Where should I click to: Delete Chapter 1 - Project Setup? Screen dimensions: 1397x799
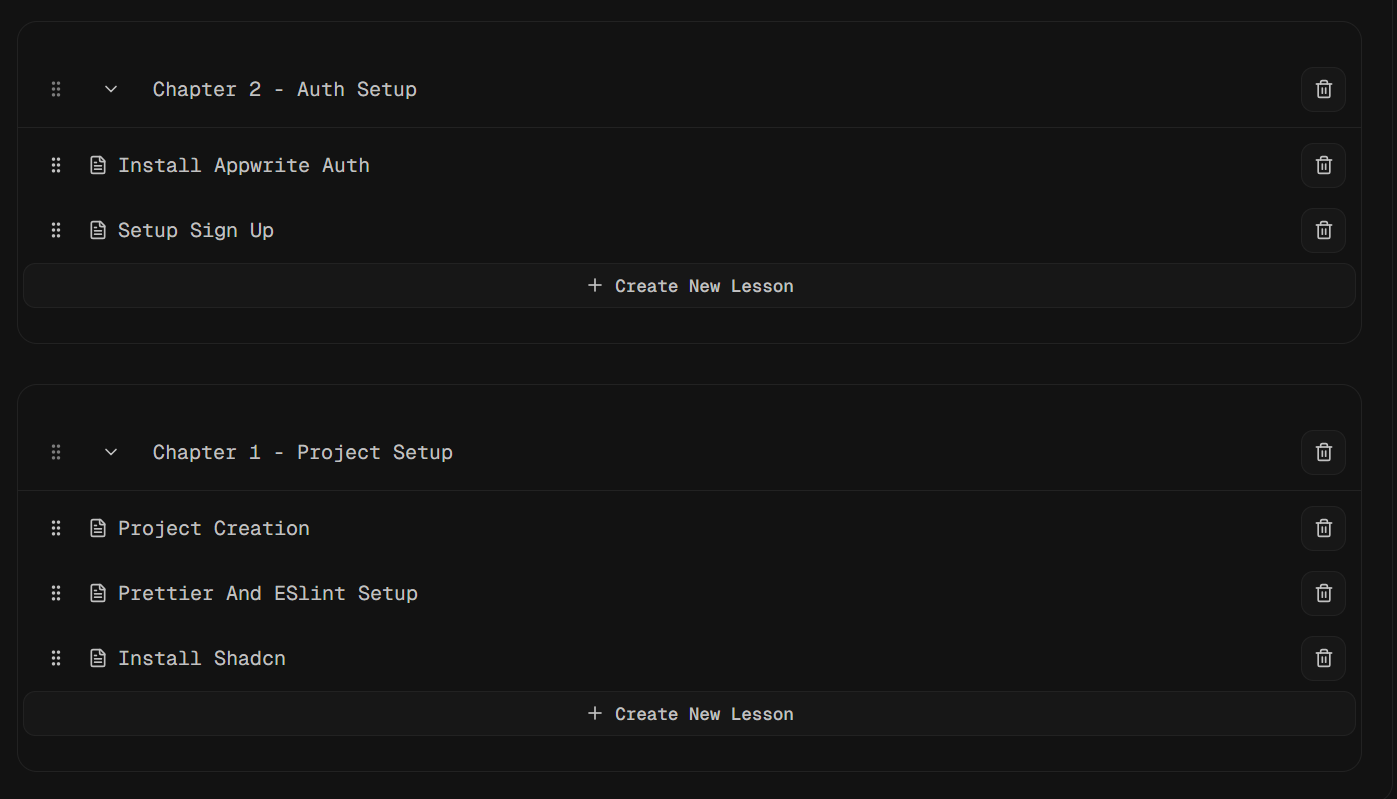click(x=1323, y=452)
